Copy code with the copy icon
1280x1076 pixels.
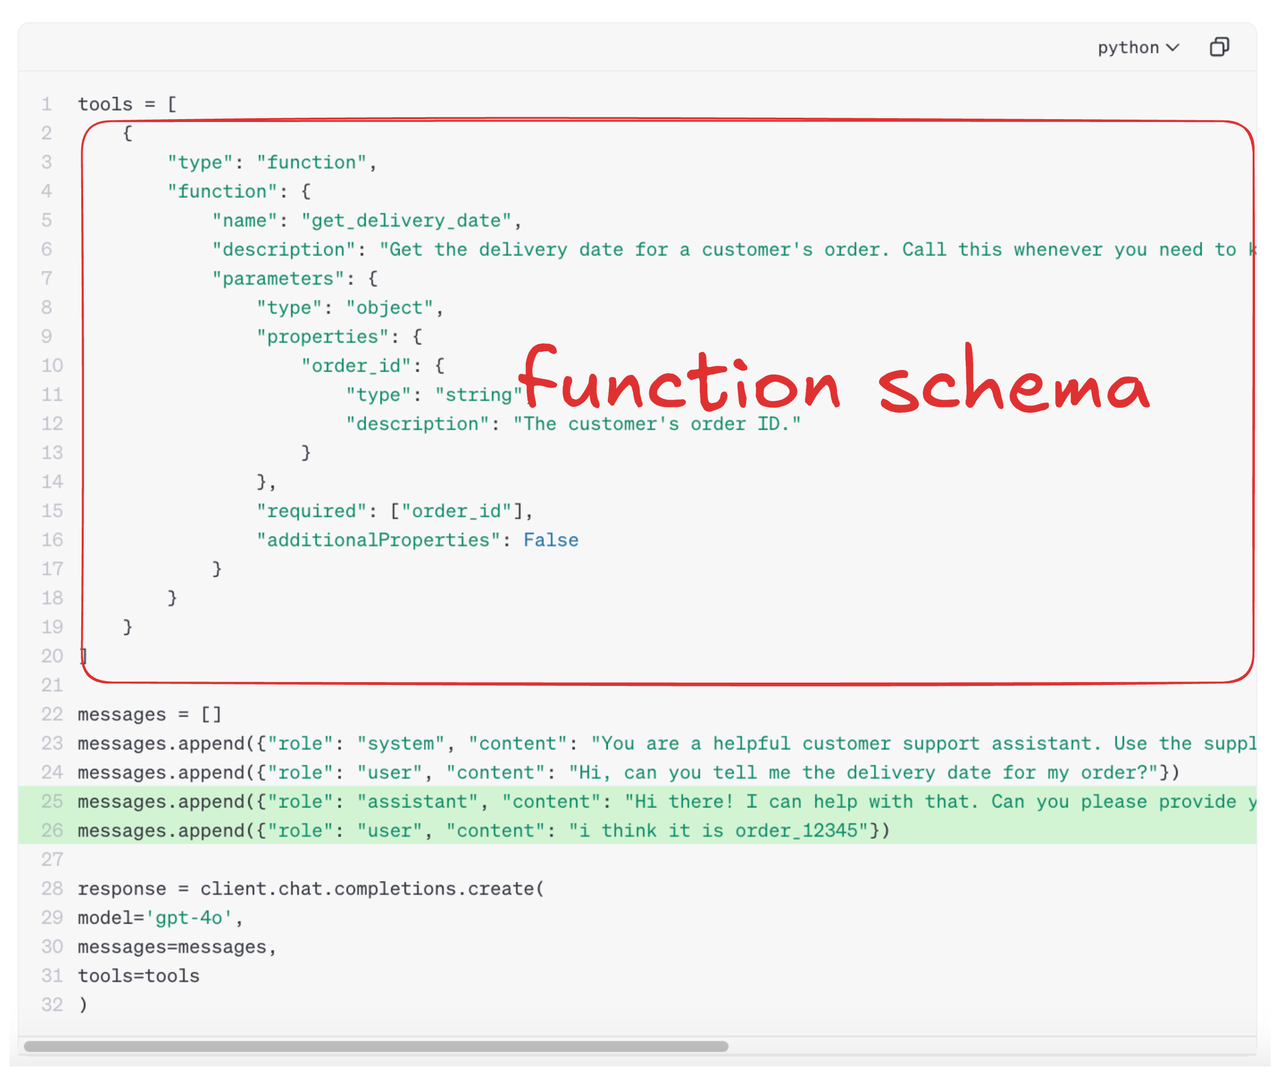tap(1219, 47)
